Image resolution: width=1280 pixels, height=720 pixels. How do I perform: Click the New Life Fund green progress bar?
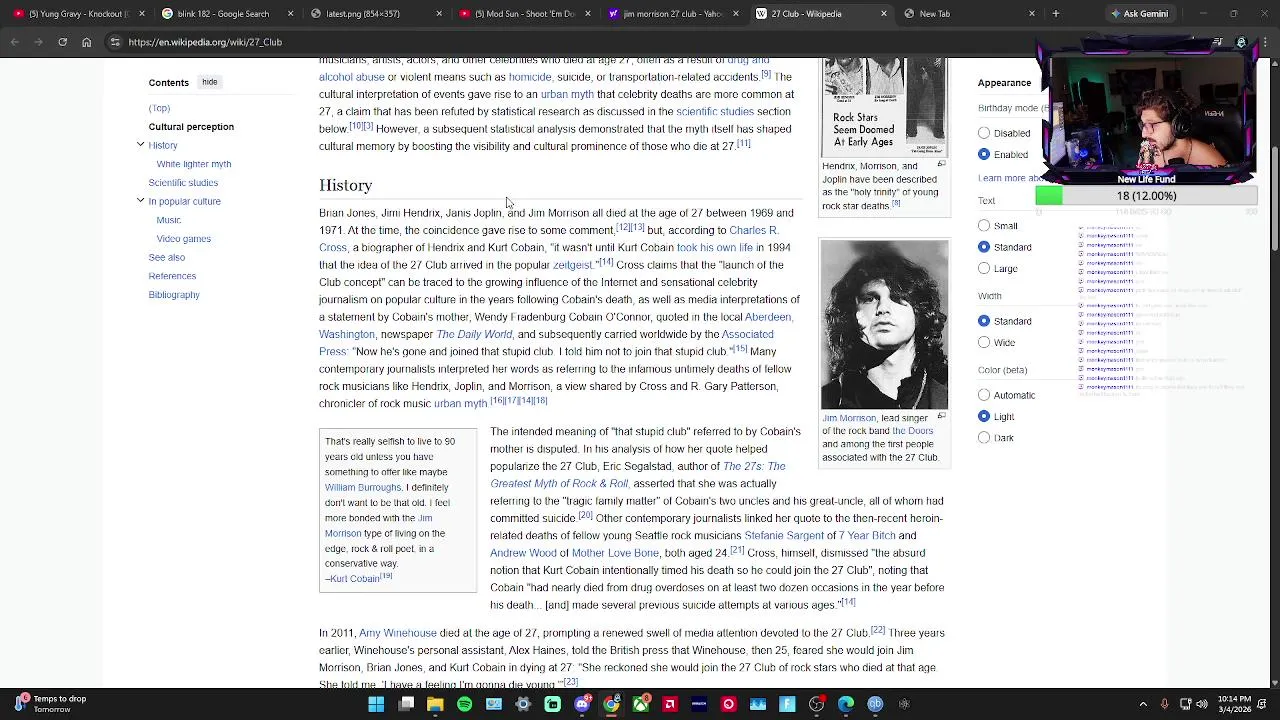pos(1049,196)
